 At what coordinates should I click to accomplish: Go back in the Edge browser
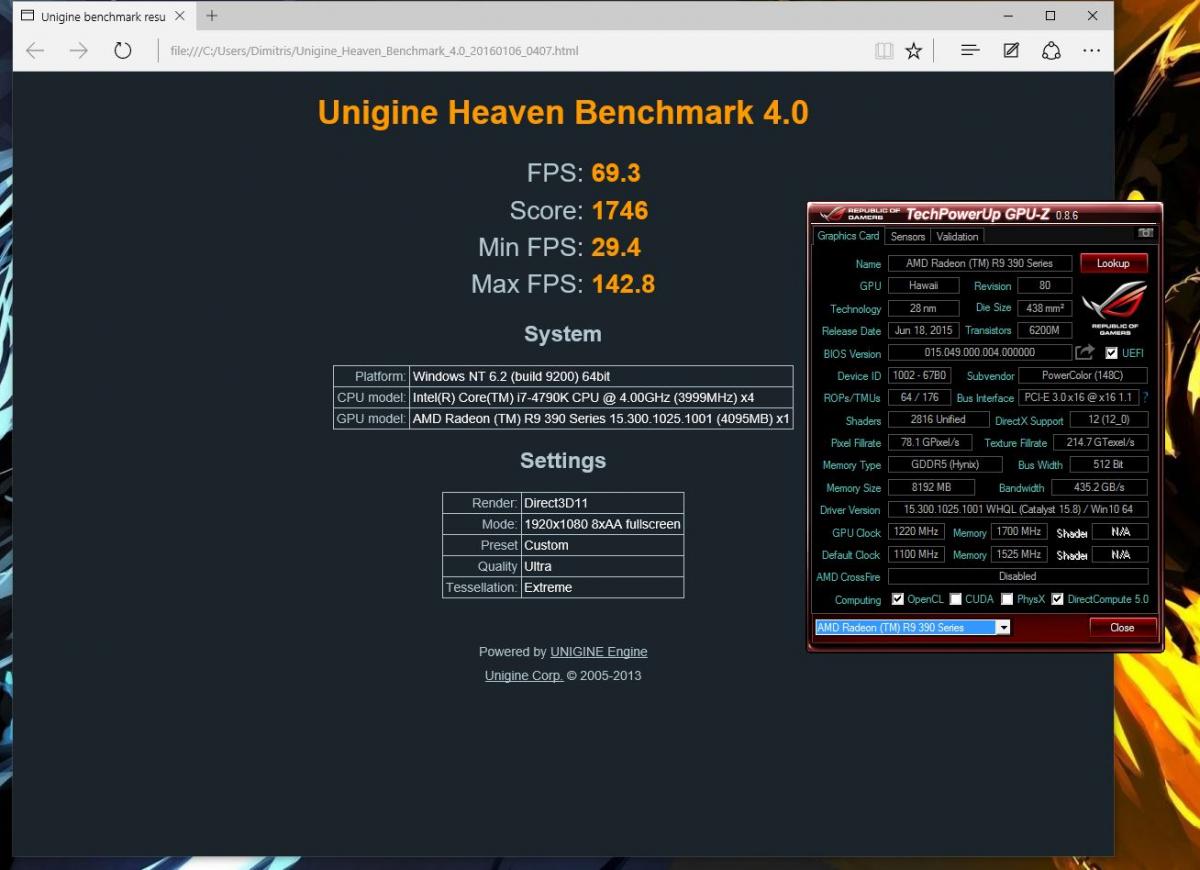click(x=35, y=51)
